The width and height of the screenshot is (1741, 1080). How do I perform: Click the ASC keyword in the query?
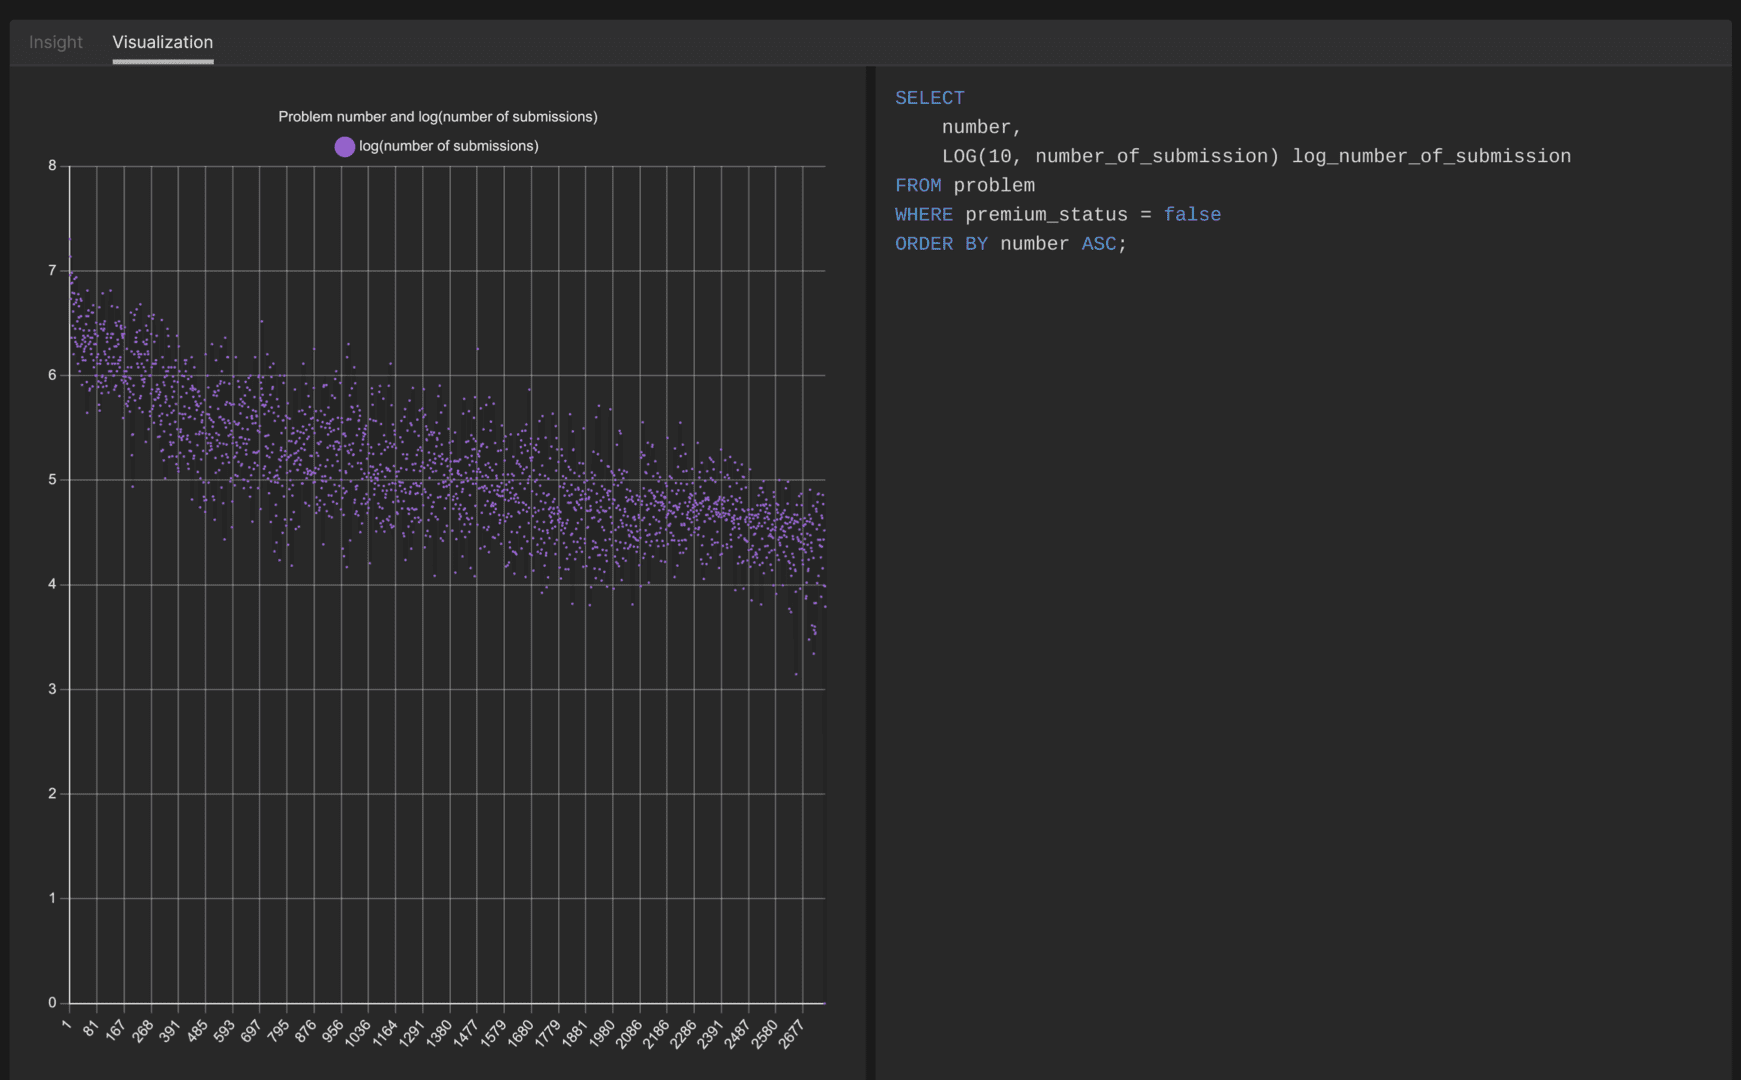point(1098,243)
